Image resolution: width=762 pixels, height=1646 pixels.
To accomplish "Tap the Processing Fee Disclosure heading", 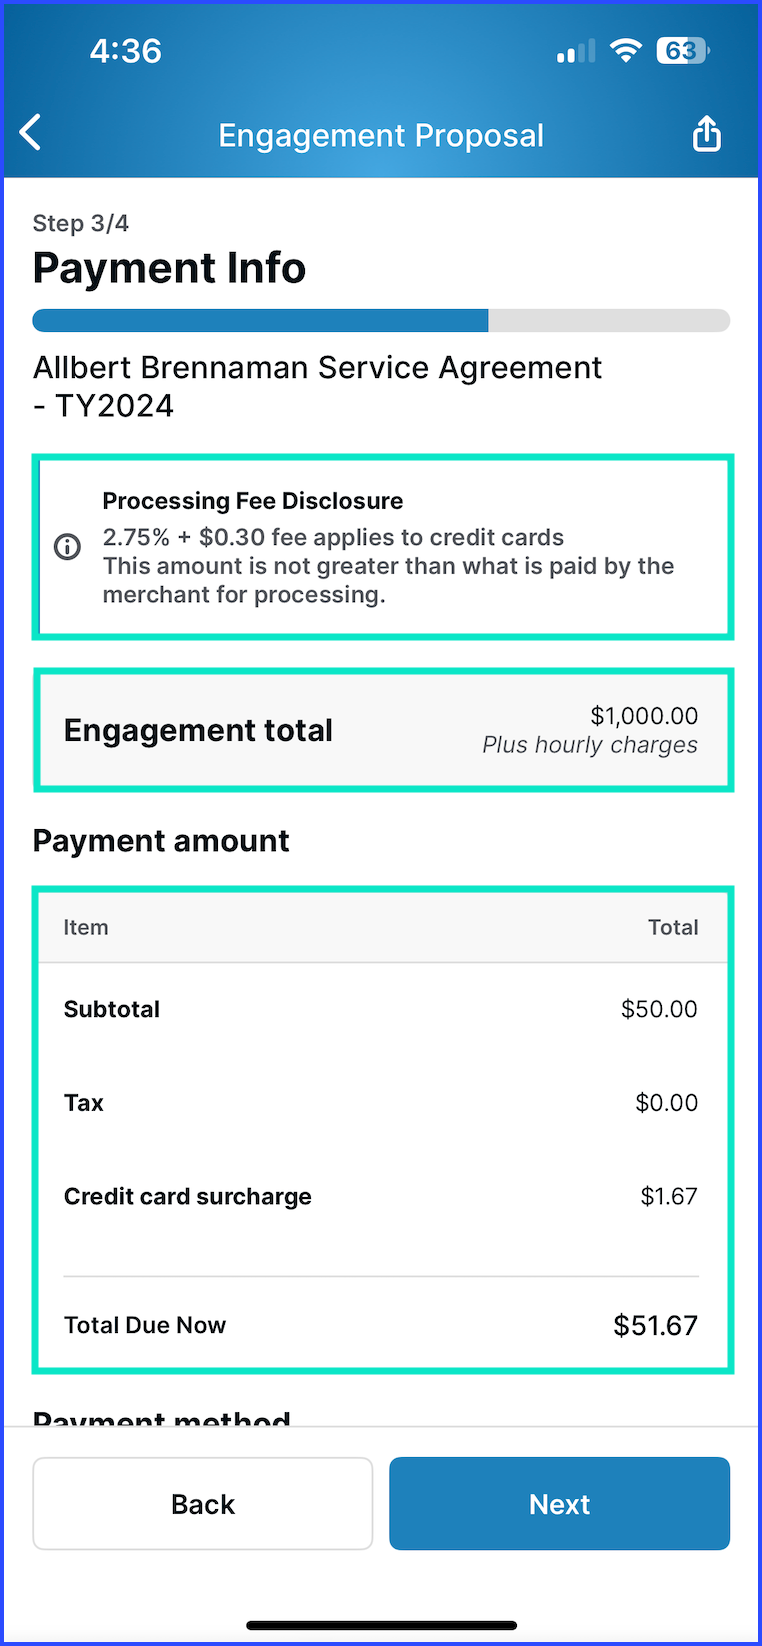I will click(253, 501).
